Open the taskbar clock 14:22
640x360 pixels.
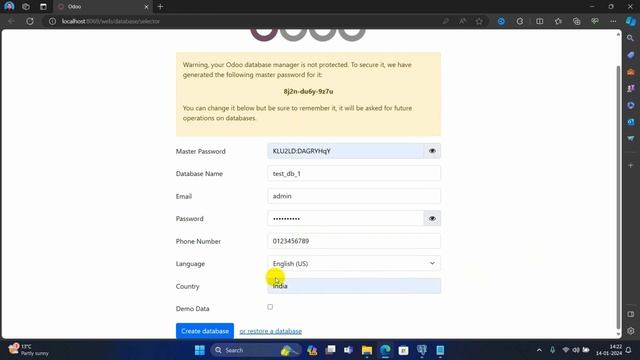[609, 350]
